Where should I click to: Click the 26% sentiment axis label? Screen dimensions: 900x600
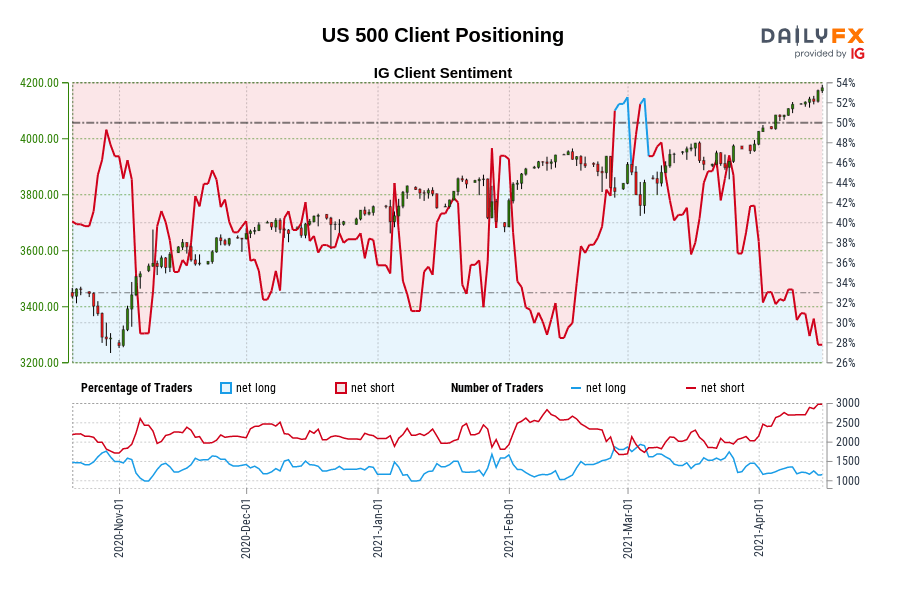pyautogui.click(x=845, y=363)
